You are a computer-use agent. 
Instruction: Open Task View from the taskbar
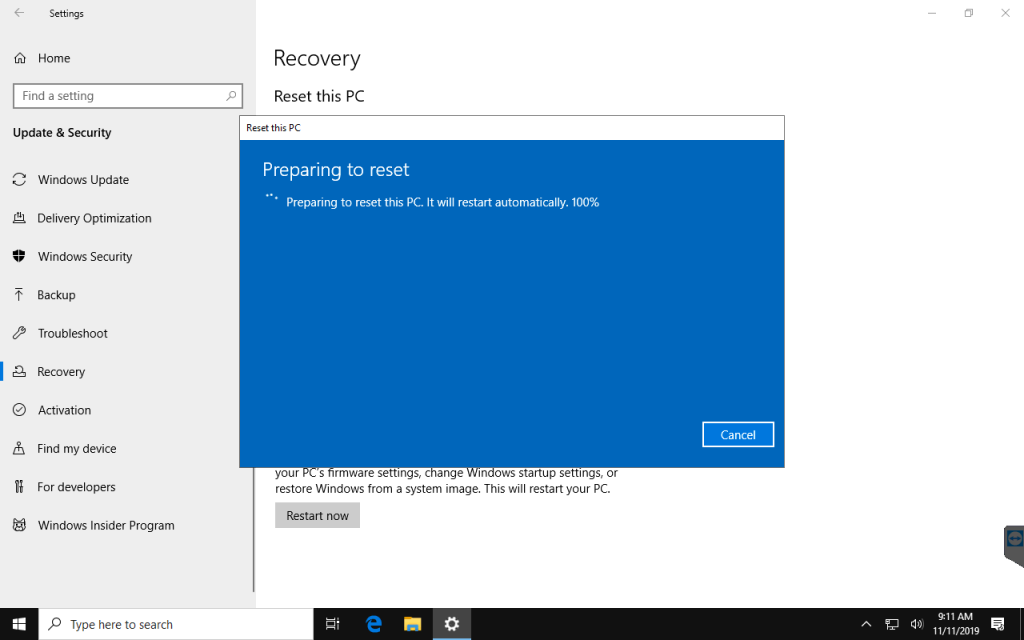[x=332, y=624]
